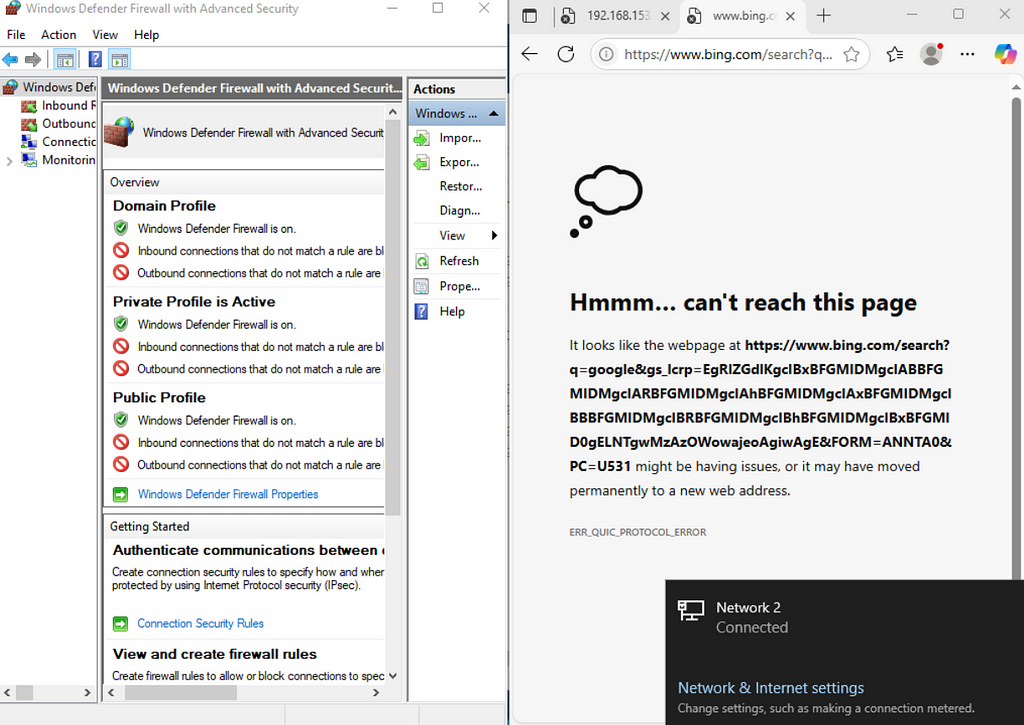Click the Getting Started section header
Image resolution: width=1024 pixels, height=725 pixels.
click(x=244, y=526)
